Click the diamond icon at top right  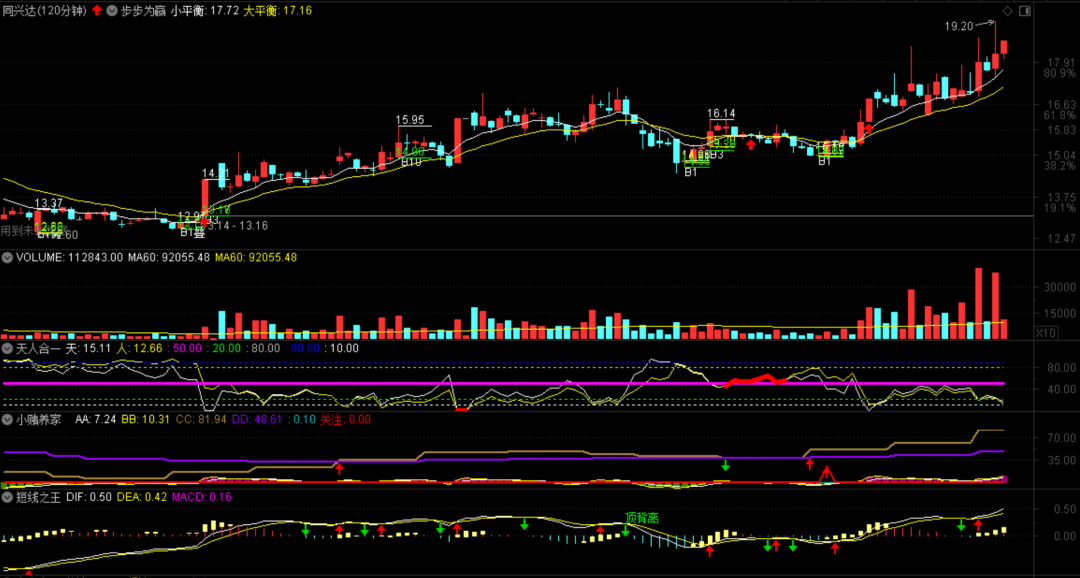click(1007, 11)
